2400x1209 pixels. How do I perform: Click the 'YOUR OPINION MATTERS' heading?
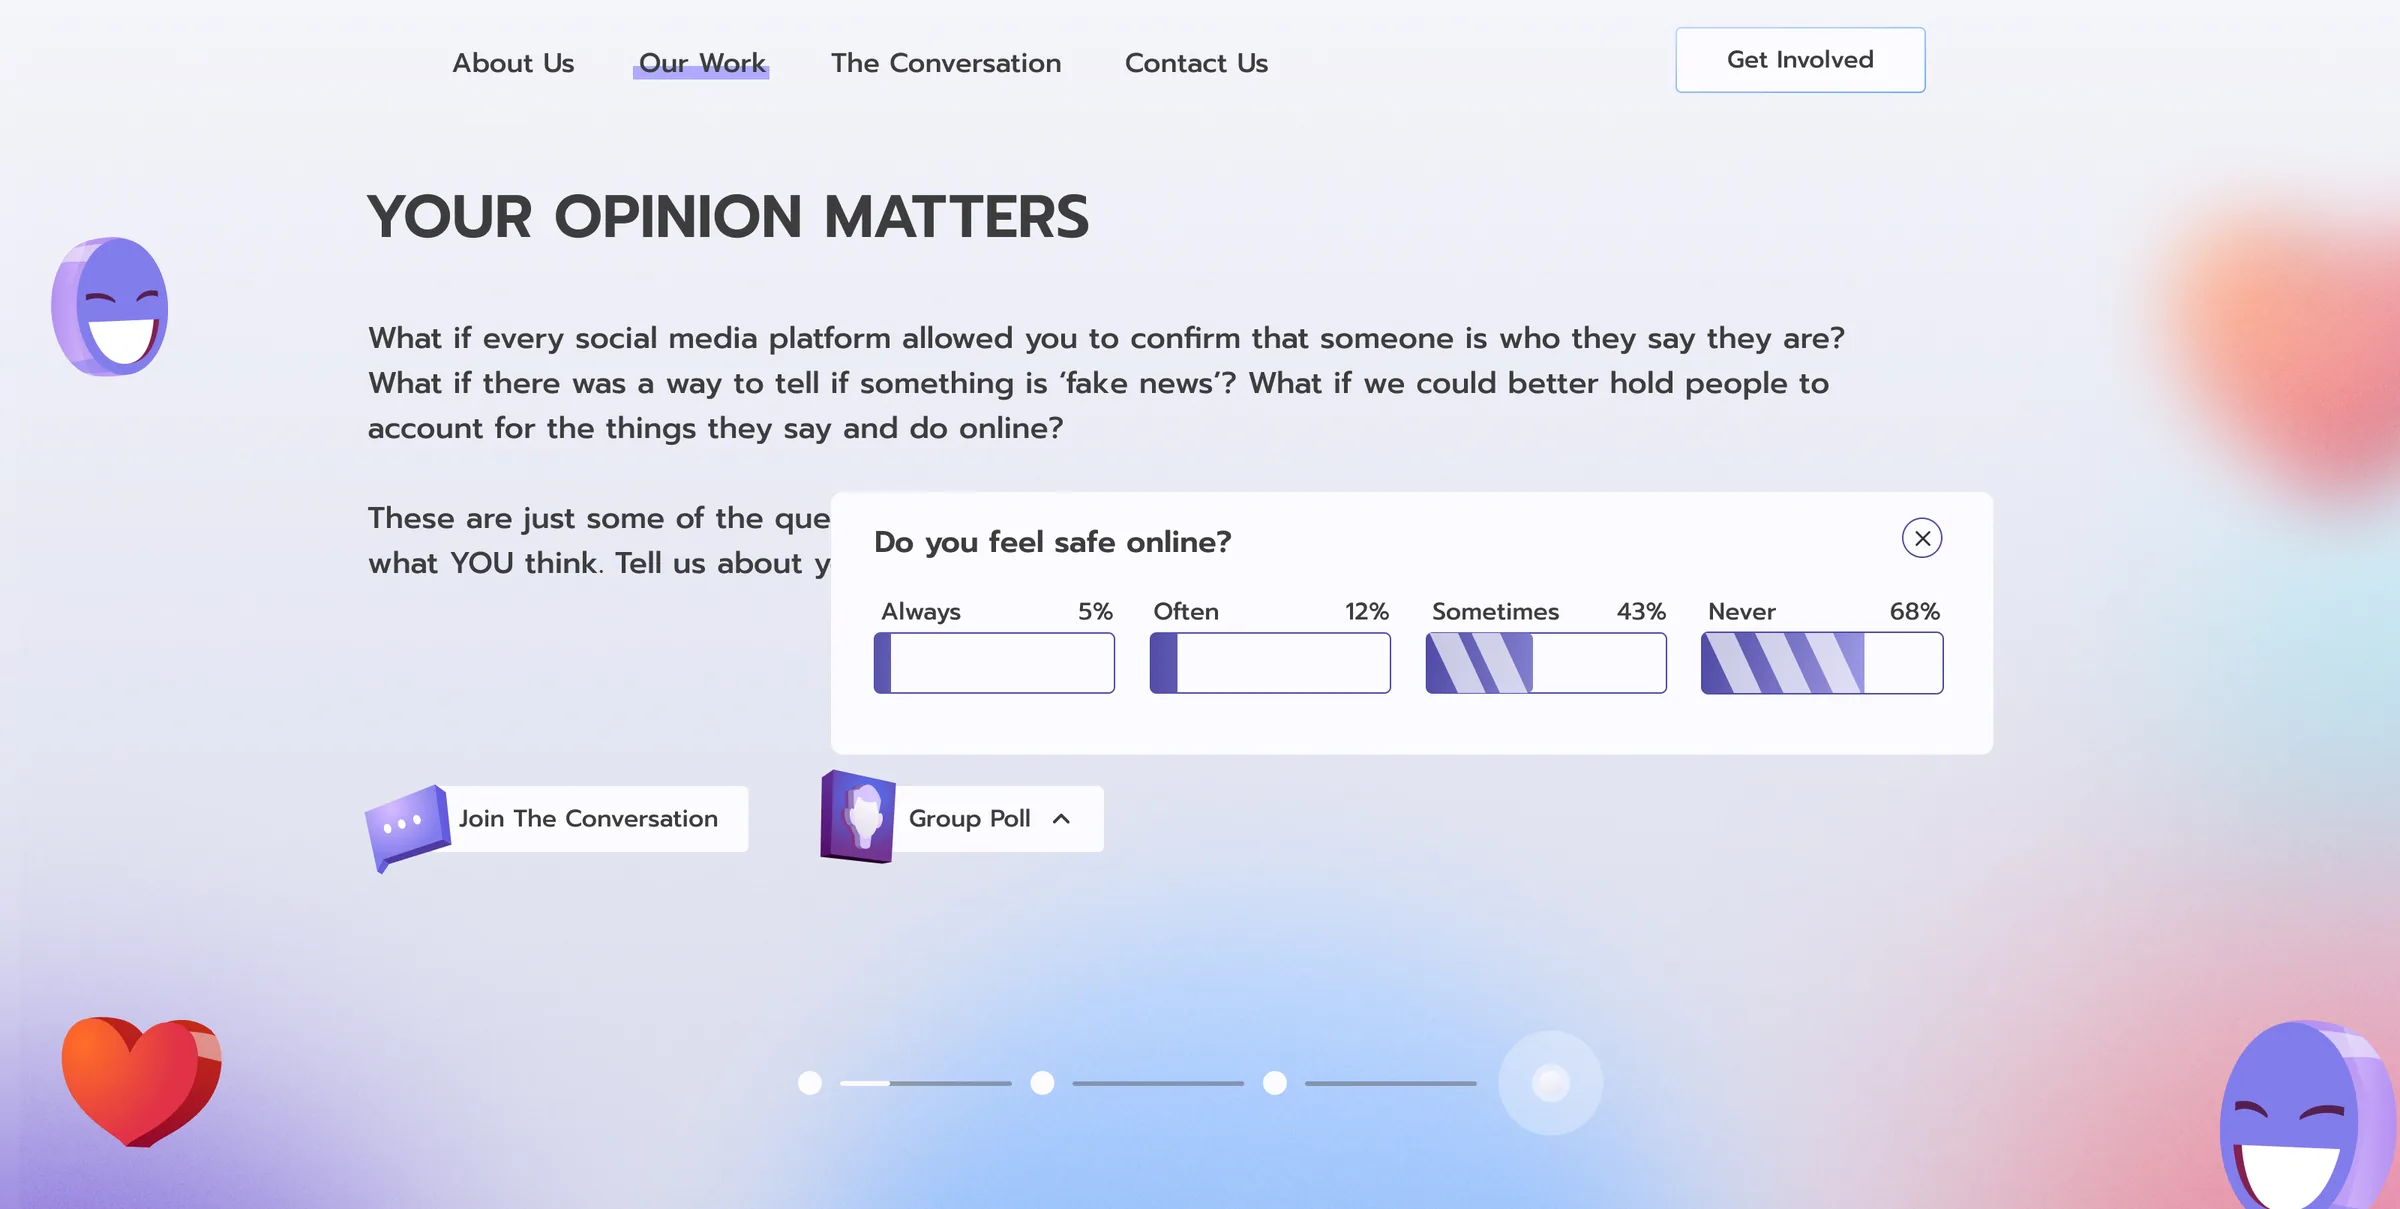(x=728, y=216)
